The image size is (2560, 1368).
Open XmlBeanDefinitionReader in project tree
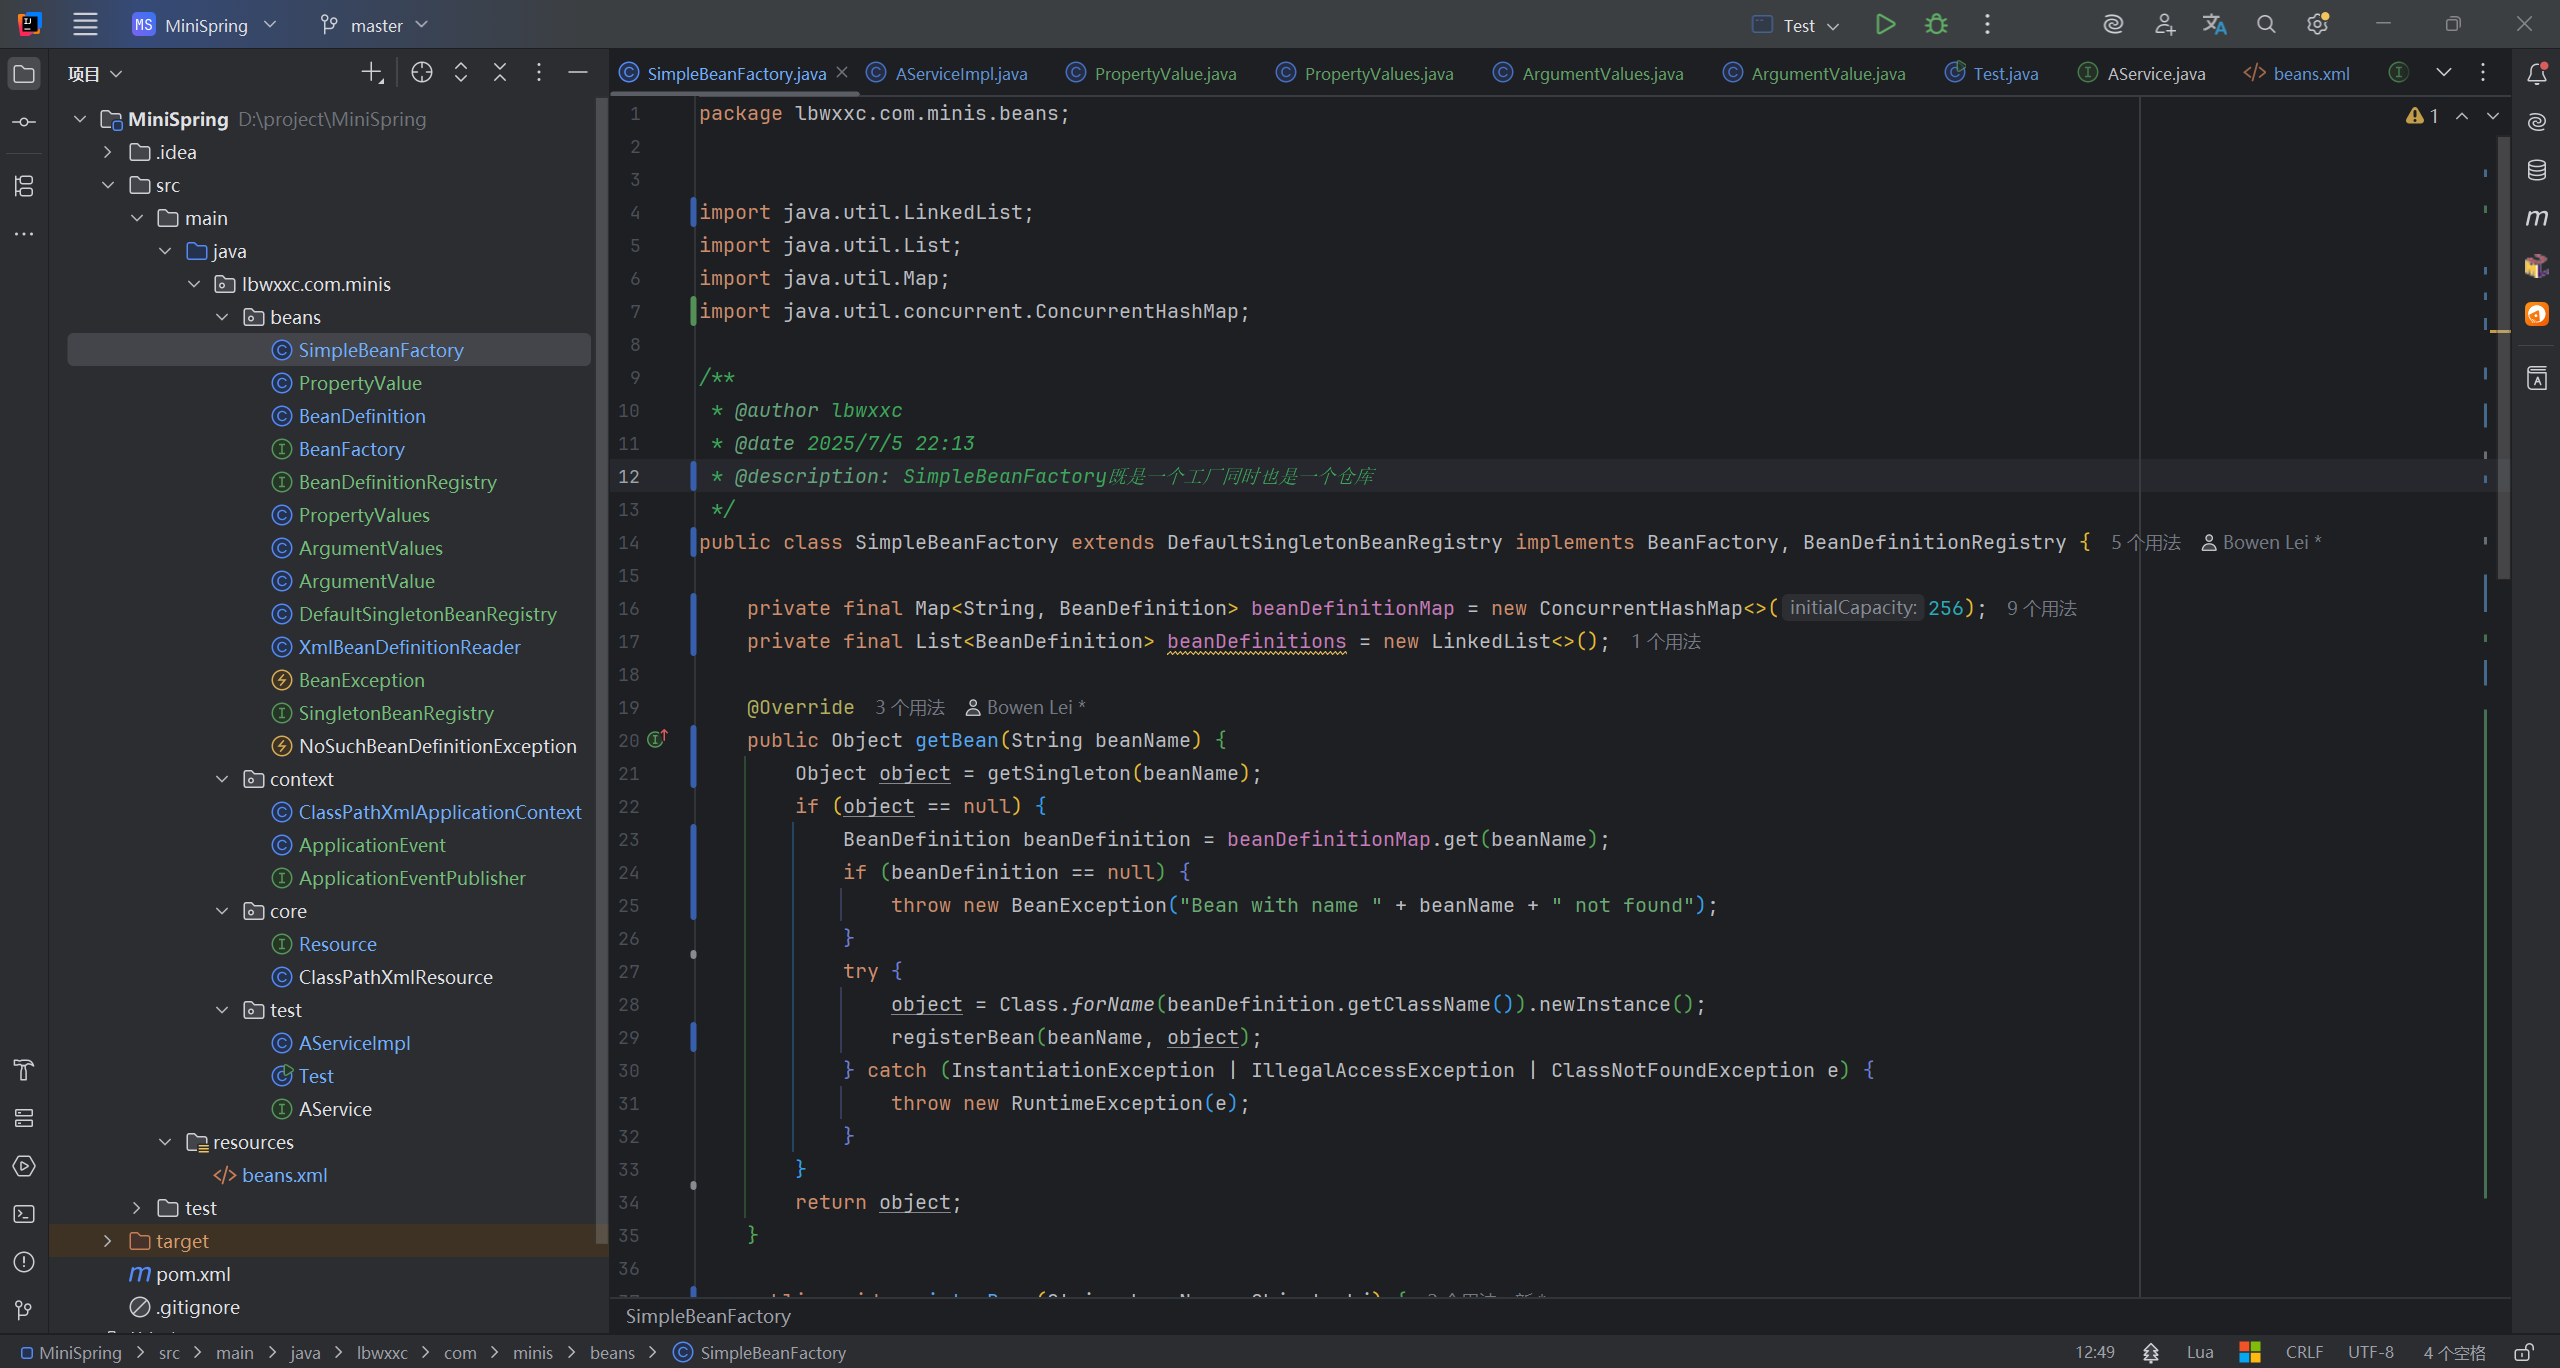(x=409, y=647)
